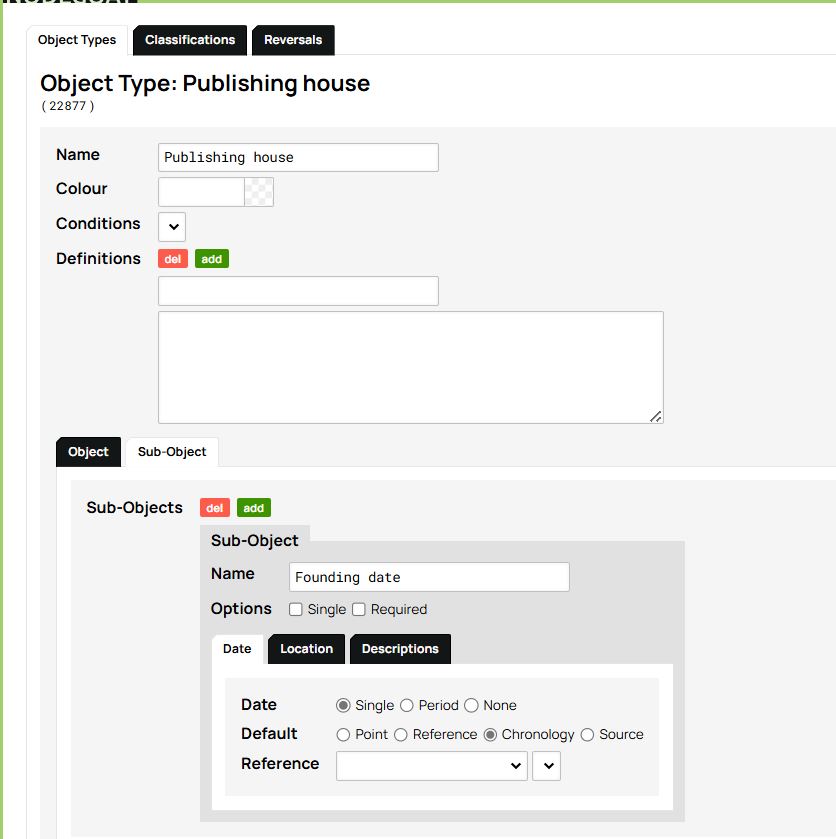Select the Date tab
The image size is (836, 839).
tap(236, 648)
